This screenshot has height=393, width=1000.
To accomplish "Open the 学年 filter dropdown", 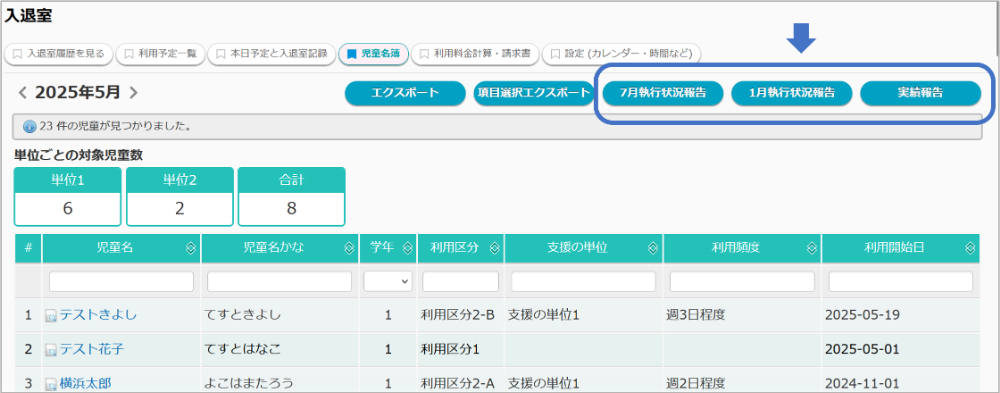I will tap(388, 281).
